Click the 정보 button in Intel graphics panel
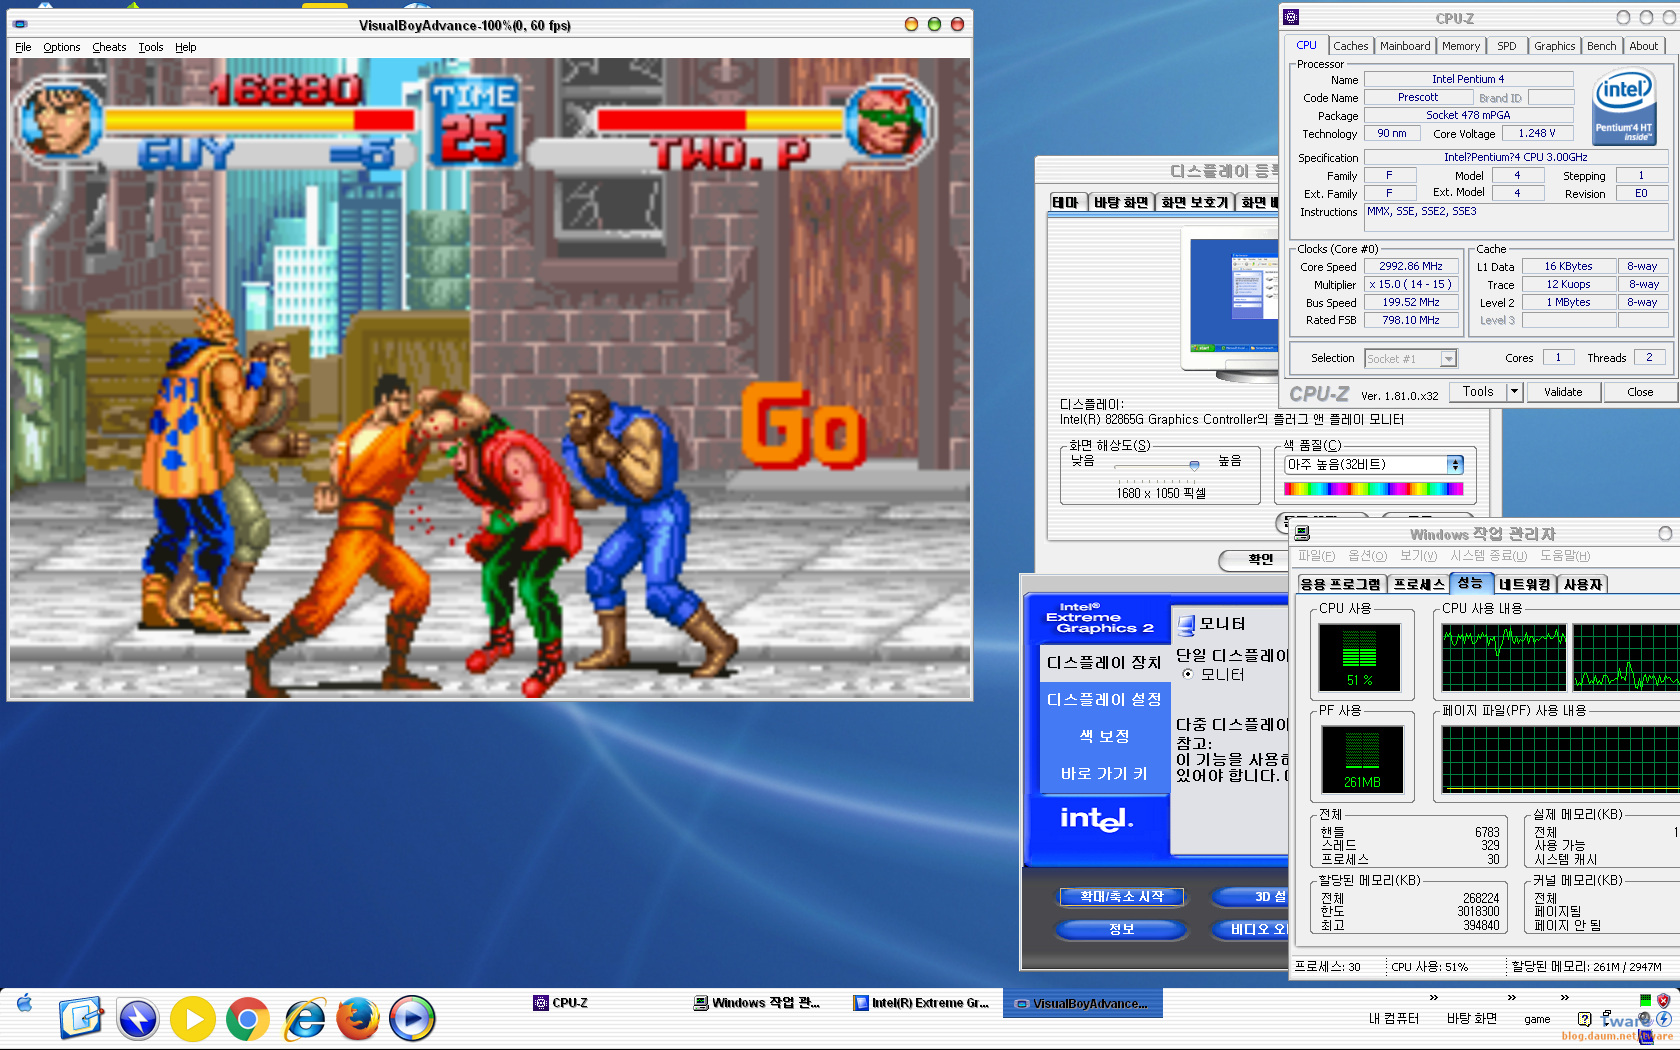Screen dimensions: 1680x1050 (x=1122, y=929)
